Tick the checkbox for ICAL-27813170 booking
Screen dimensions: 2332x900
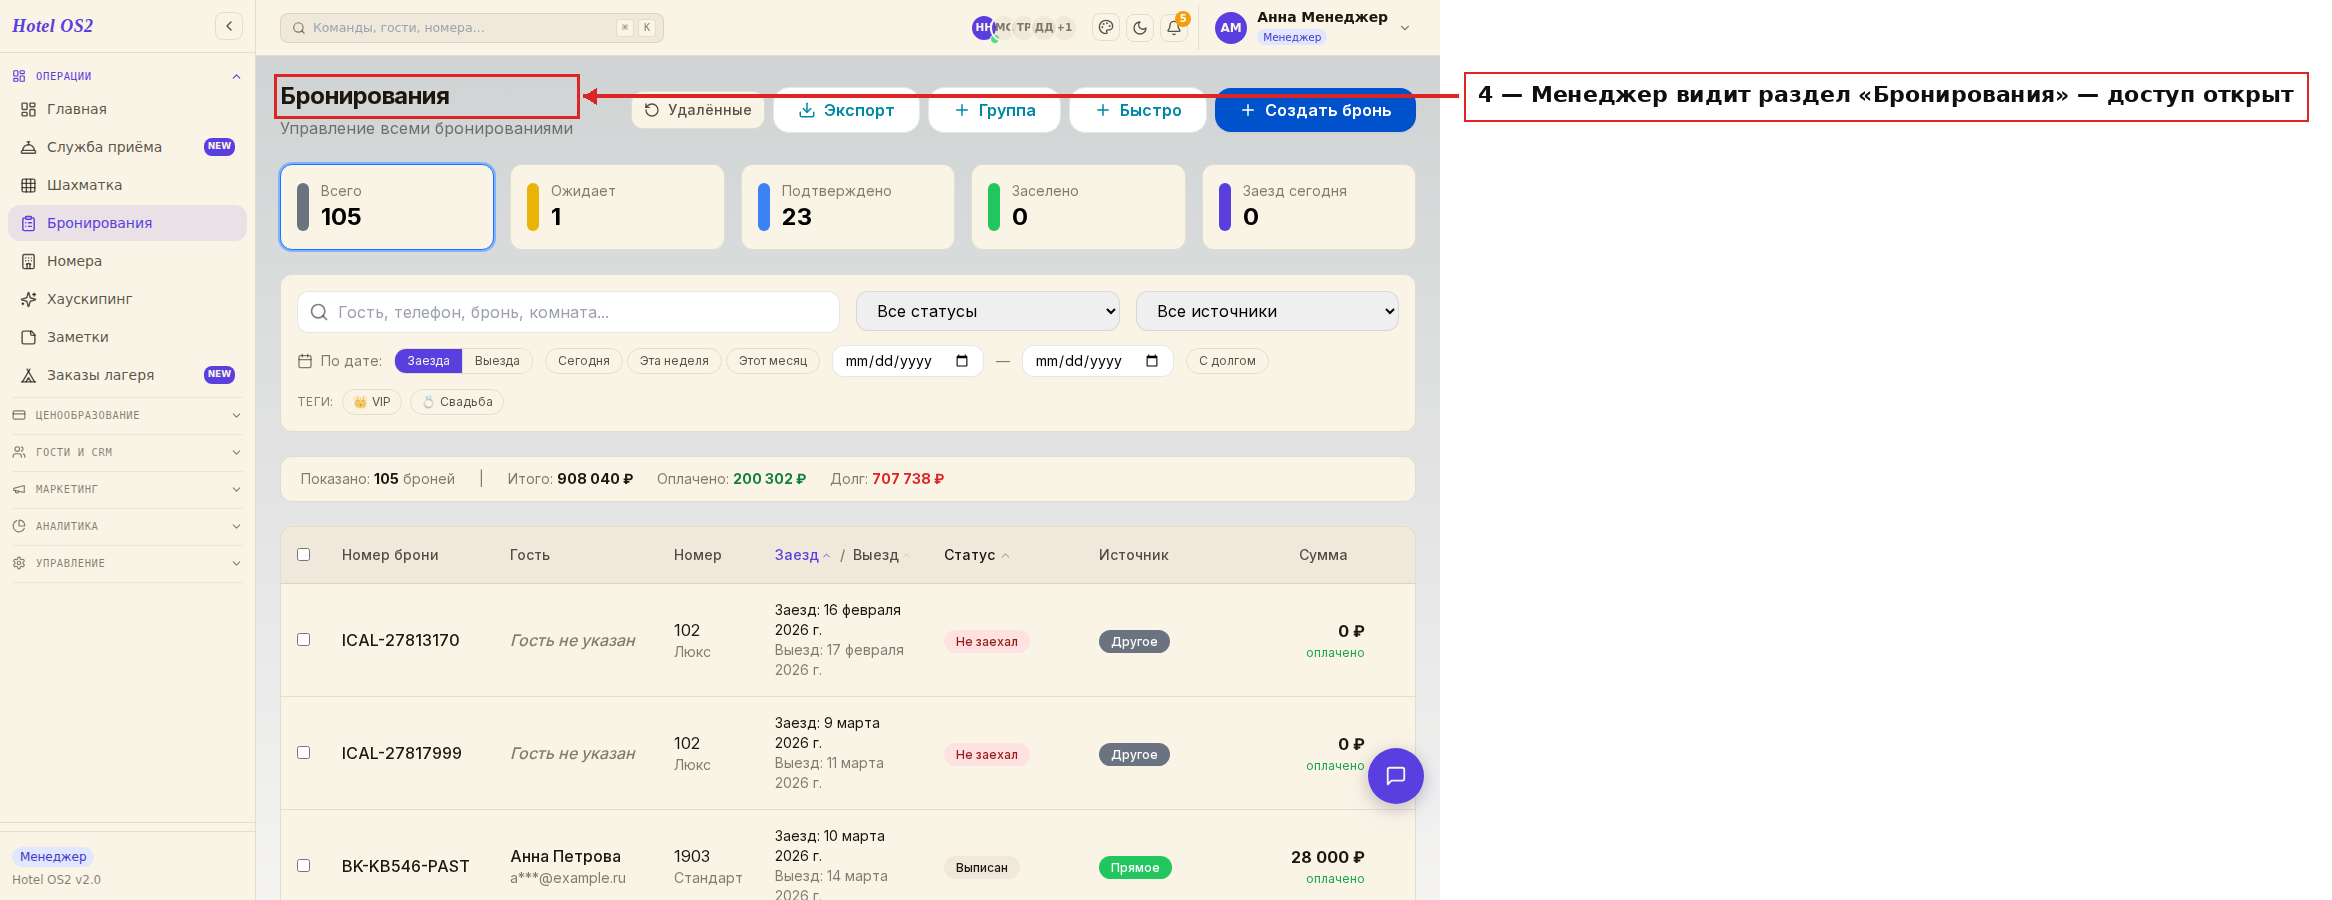(x=304, y=640)
